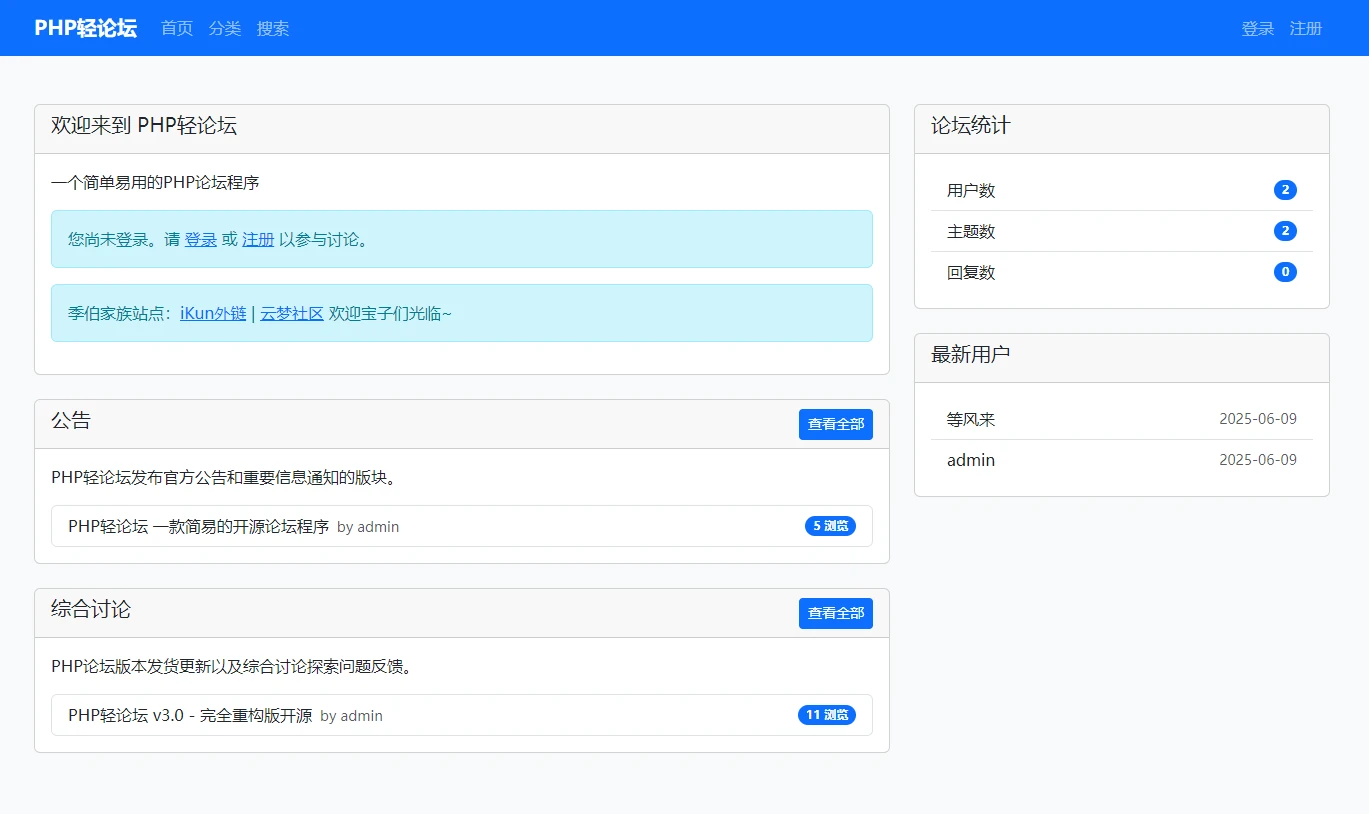Open the 首页 nav item
1369x814 pixels.
(x=177, y=28)
